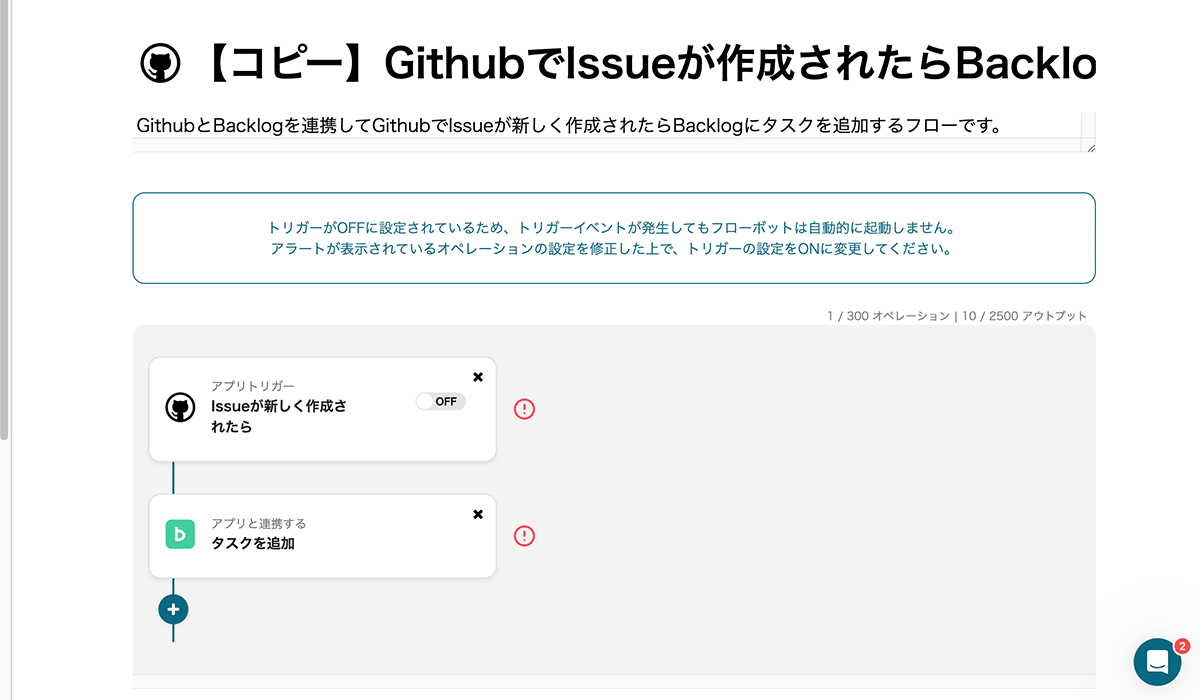
Task: Click the GitHub logo beside the flow title
Action: 160,64
